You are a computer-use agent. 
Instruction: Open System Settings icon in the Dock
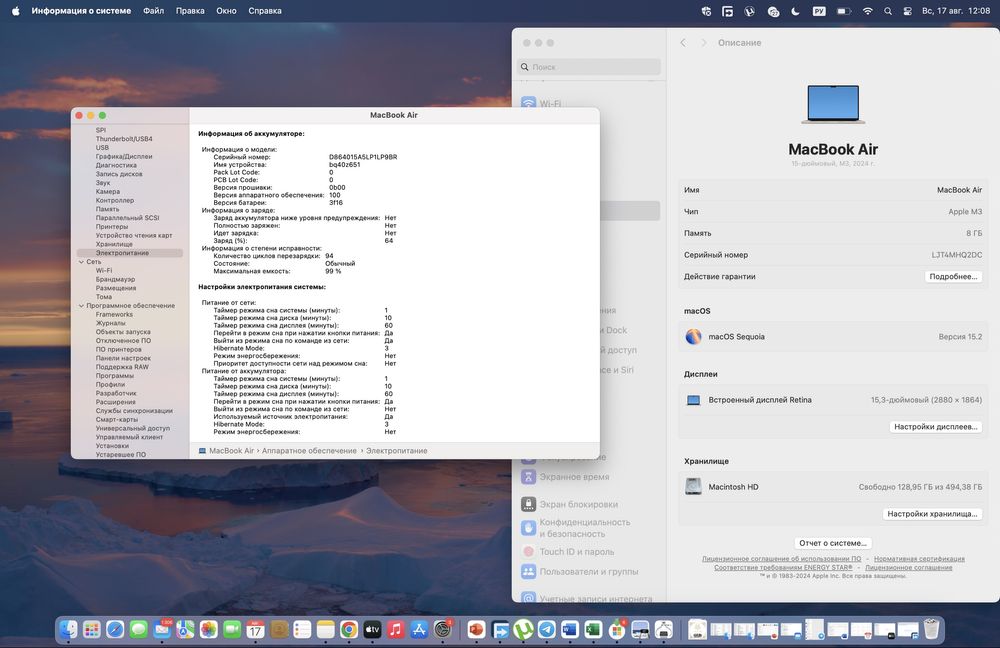point(443,630)
